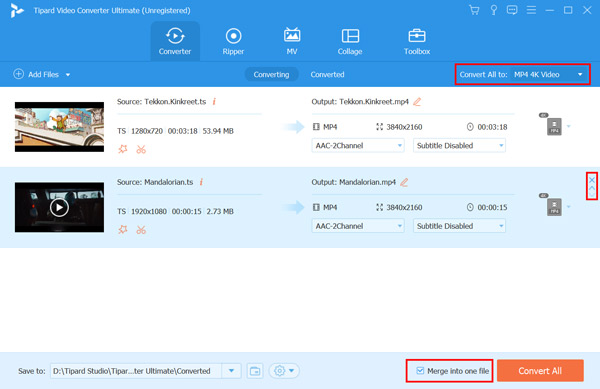The width and height of the screenshot is (600, 389).
Task: Expand the Save to path dropdown
Action: 232,371
